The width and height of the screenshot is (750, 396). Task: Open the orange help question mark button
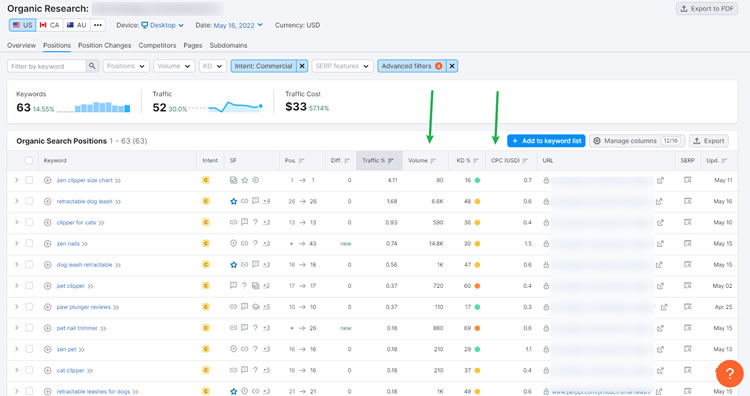pos(729,374)
